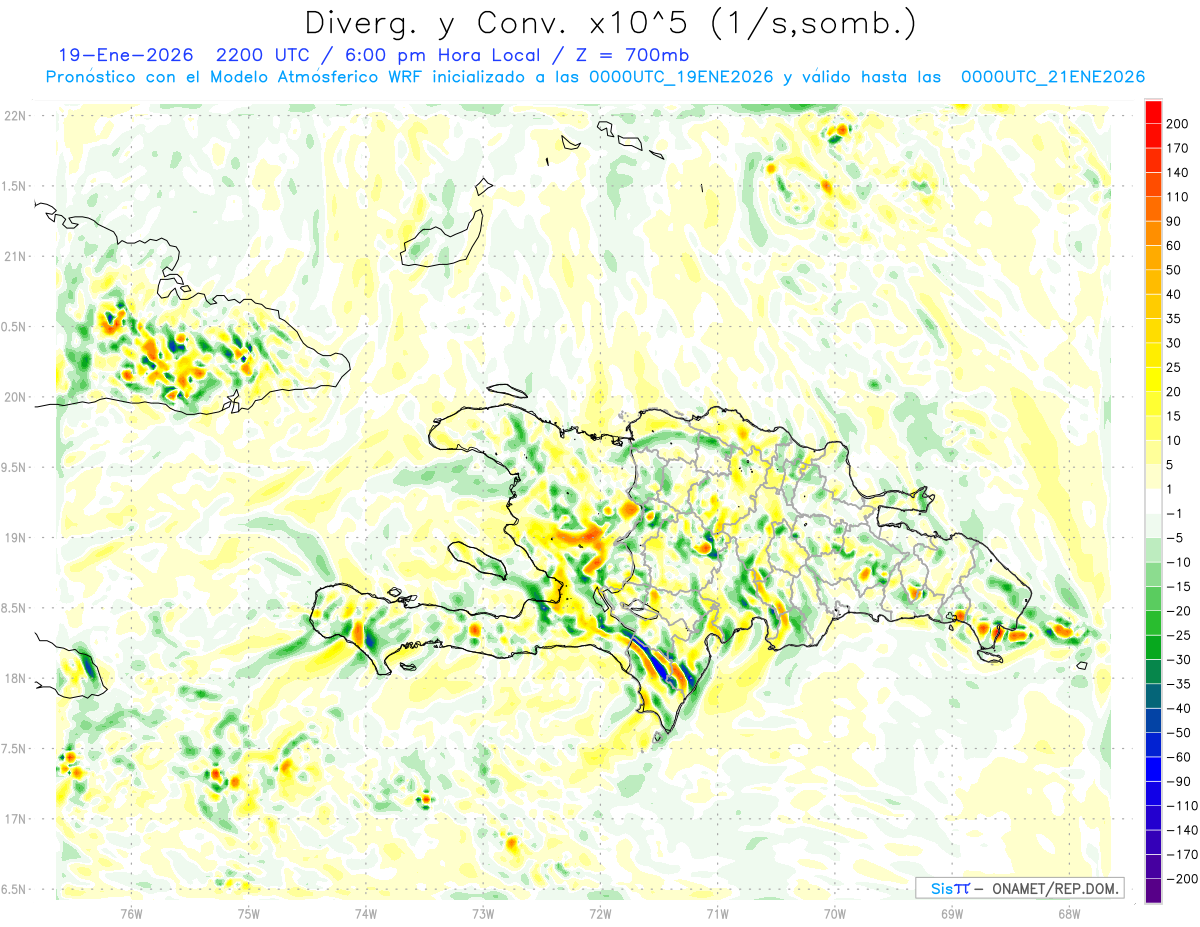Click the '-200' color scale label

tap(1181, 878)
